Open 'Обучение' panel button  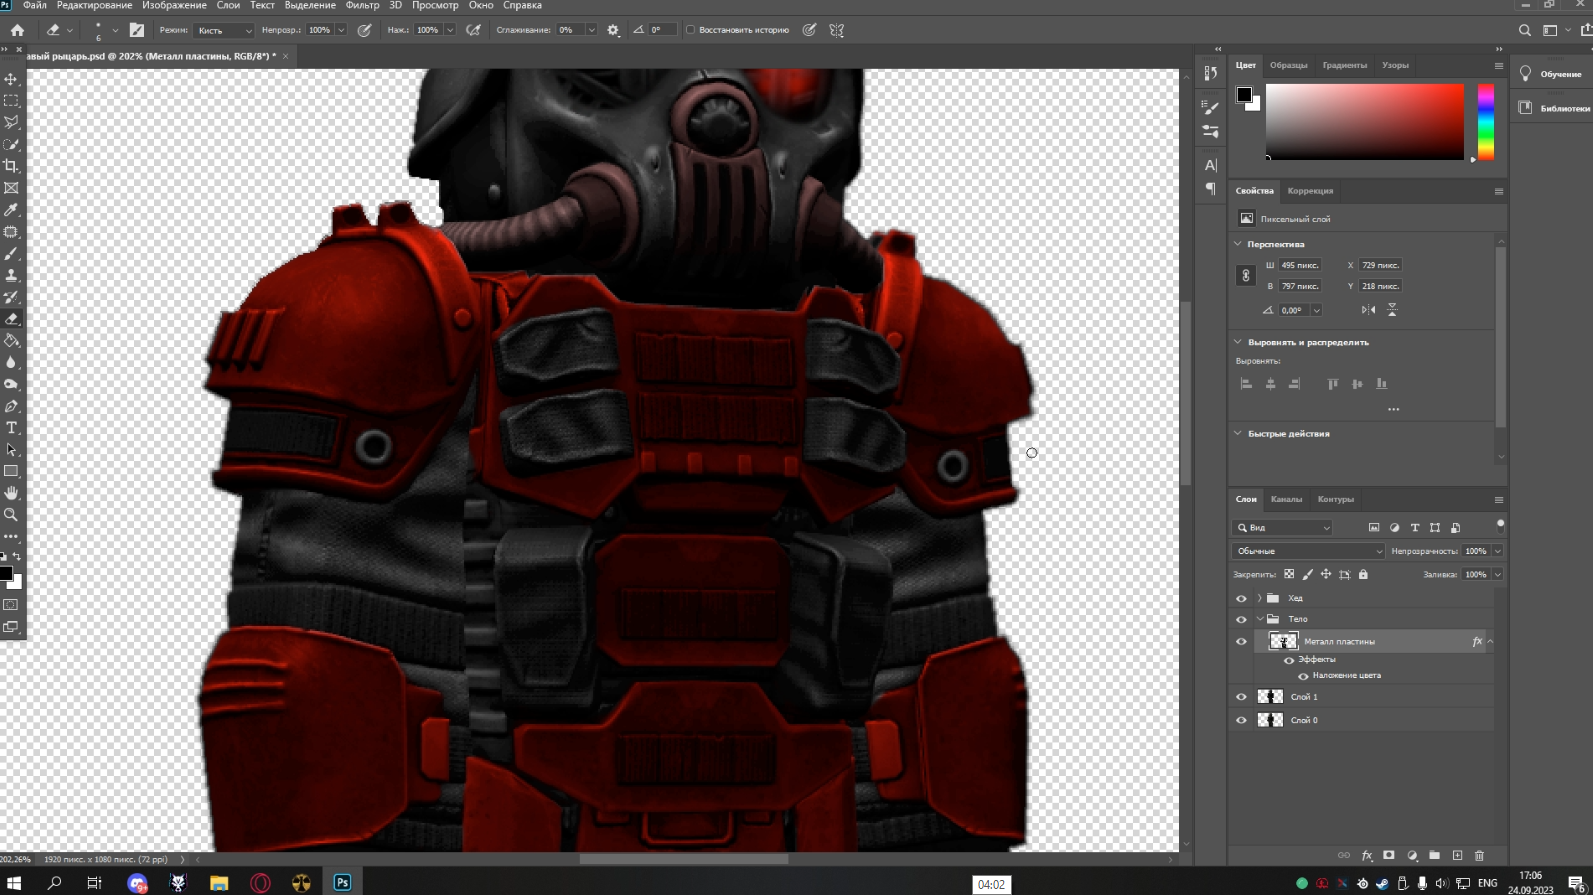[1551, 74]
